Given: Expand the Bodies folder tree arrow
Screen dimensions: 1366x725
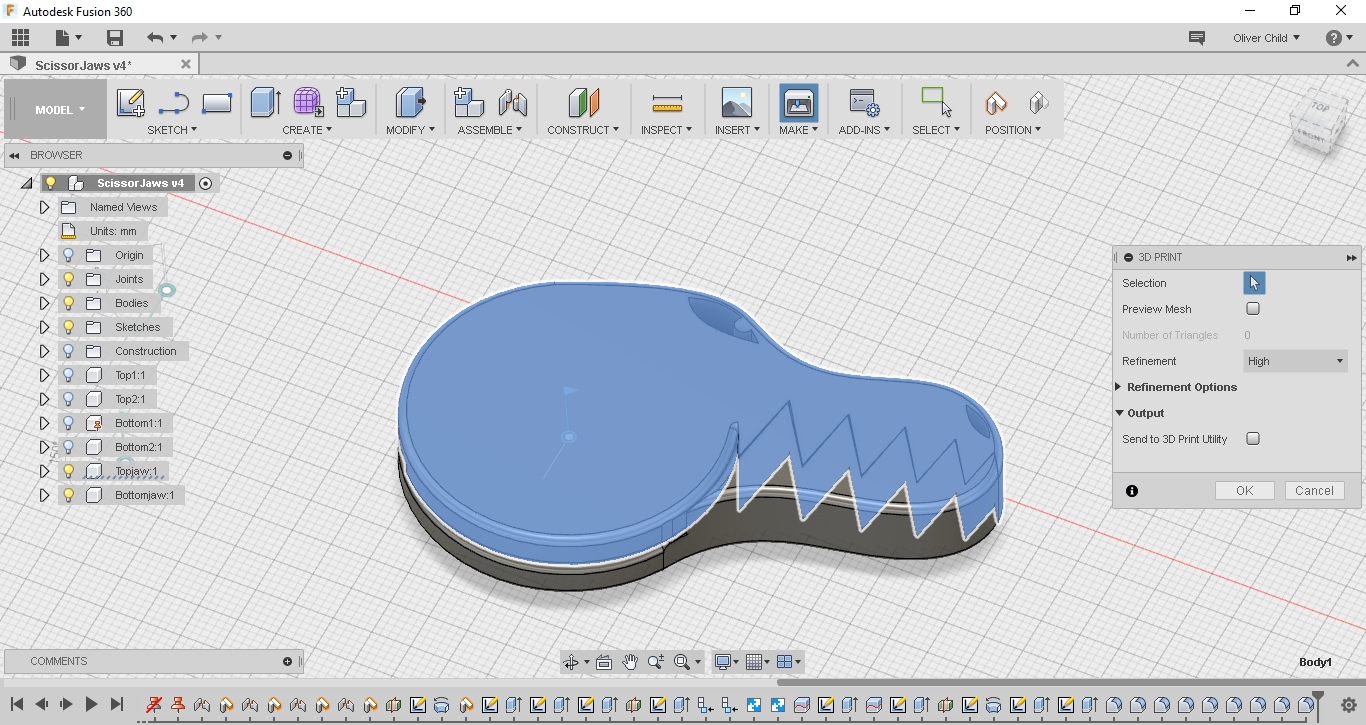Looking at the screenshot, I should tap(44, 303).
